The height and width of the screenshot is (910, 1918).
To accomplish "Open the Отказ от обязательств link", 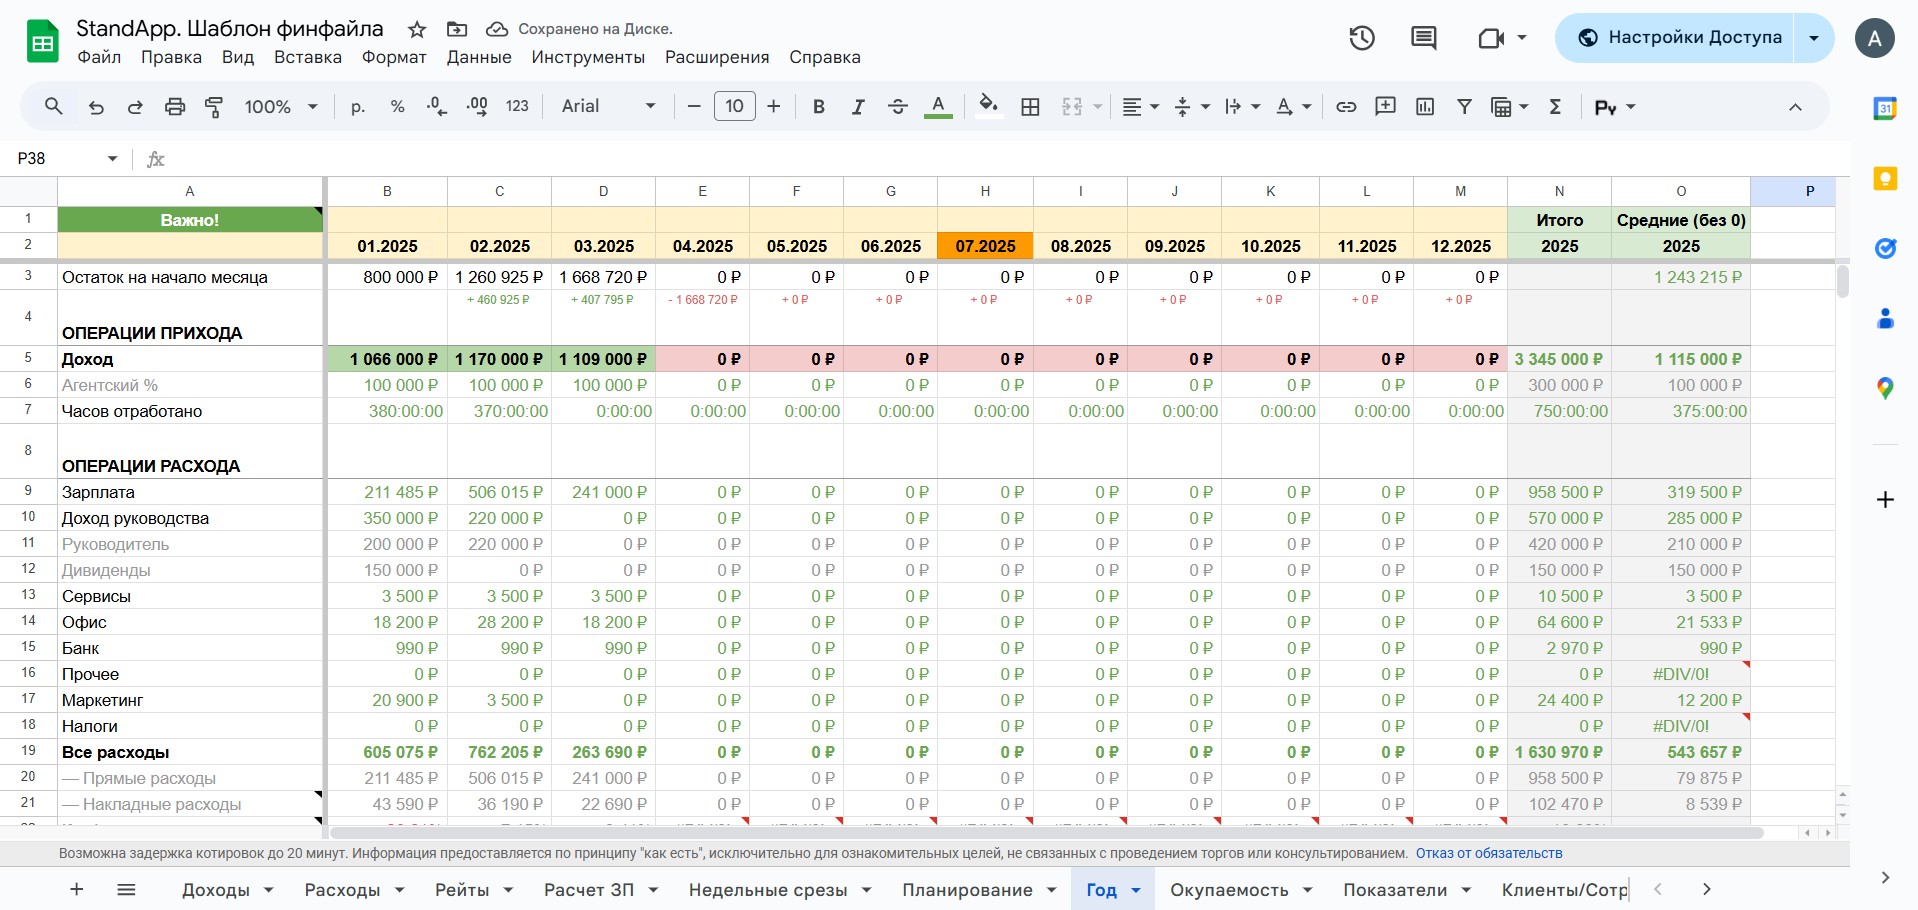I will [x=1488, y=853].
